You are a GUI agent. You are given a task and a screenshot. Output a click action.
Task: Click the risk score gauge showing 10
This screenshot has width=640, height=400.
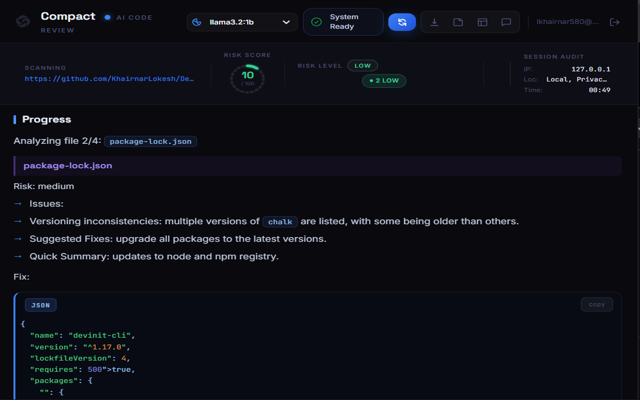[x=247, y=78]
